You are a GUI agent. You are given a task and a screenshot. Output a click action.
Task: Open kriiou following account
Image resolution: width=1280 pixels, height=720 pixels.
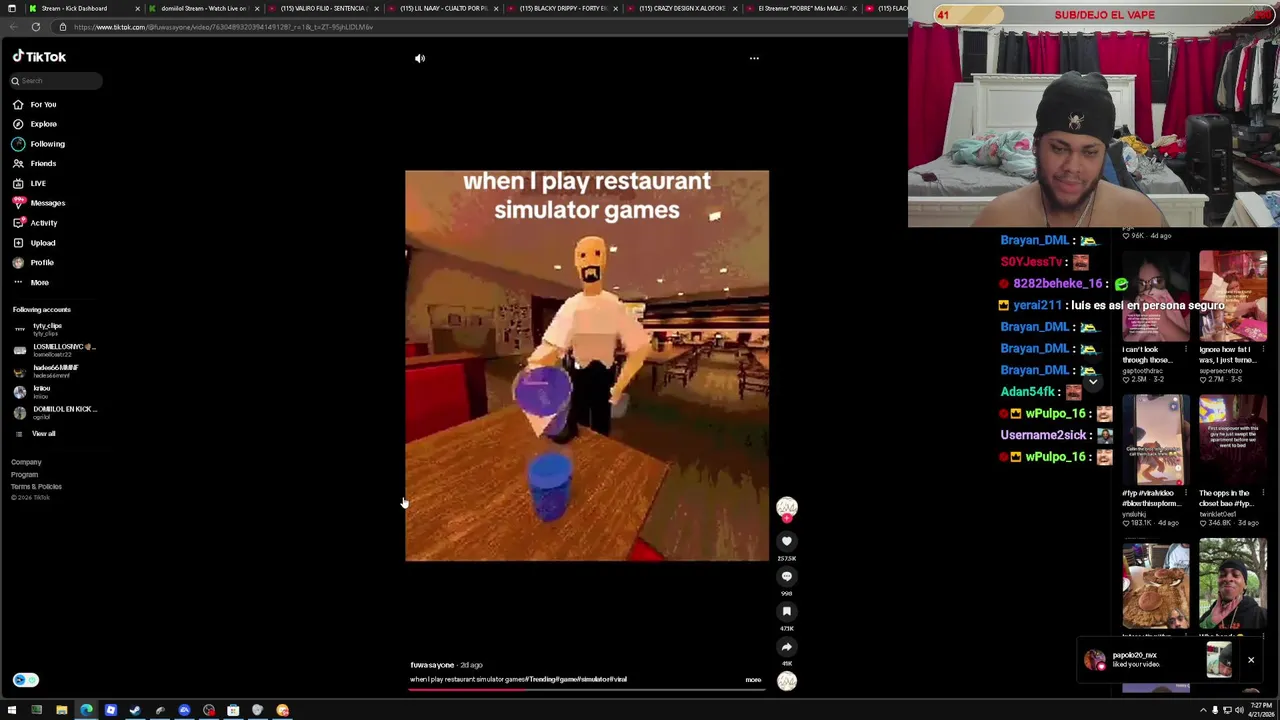click(32, 391)
